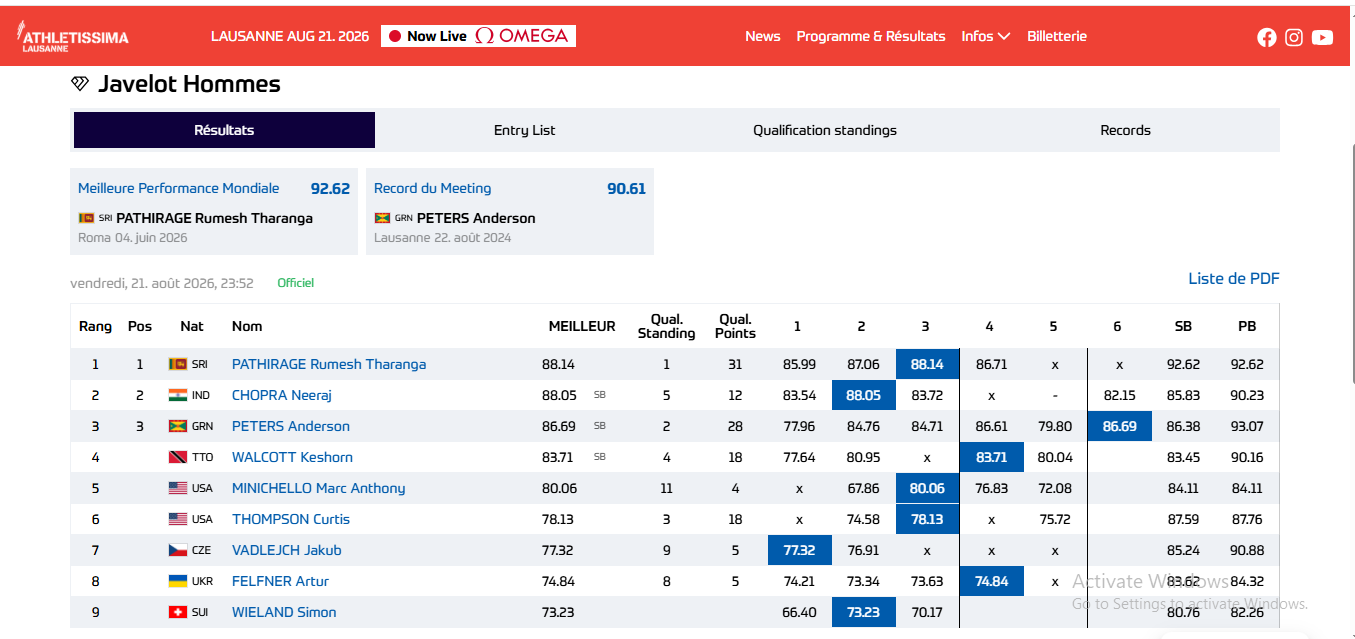Click Grenada flag in meeting record card
The height and width of the screenshot is (639, 1355).
pyautogui.click(x=382, y=218)
